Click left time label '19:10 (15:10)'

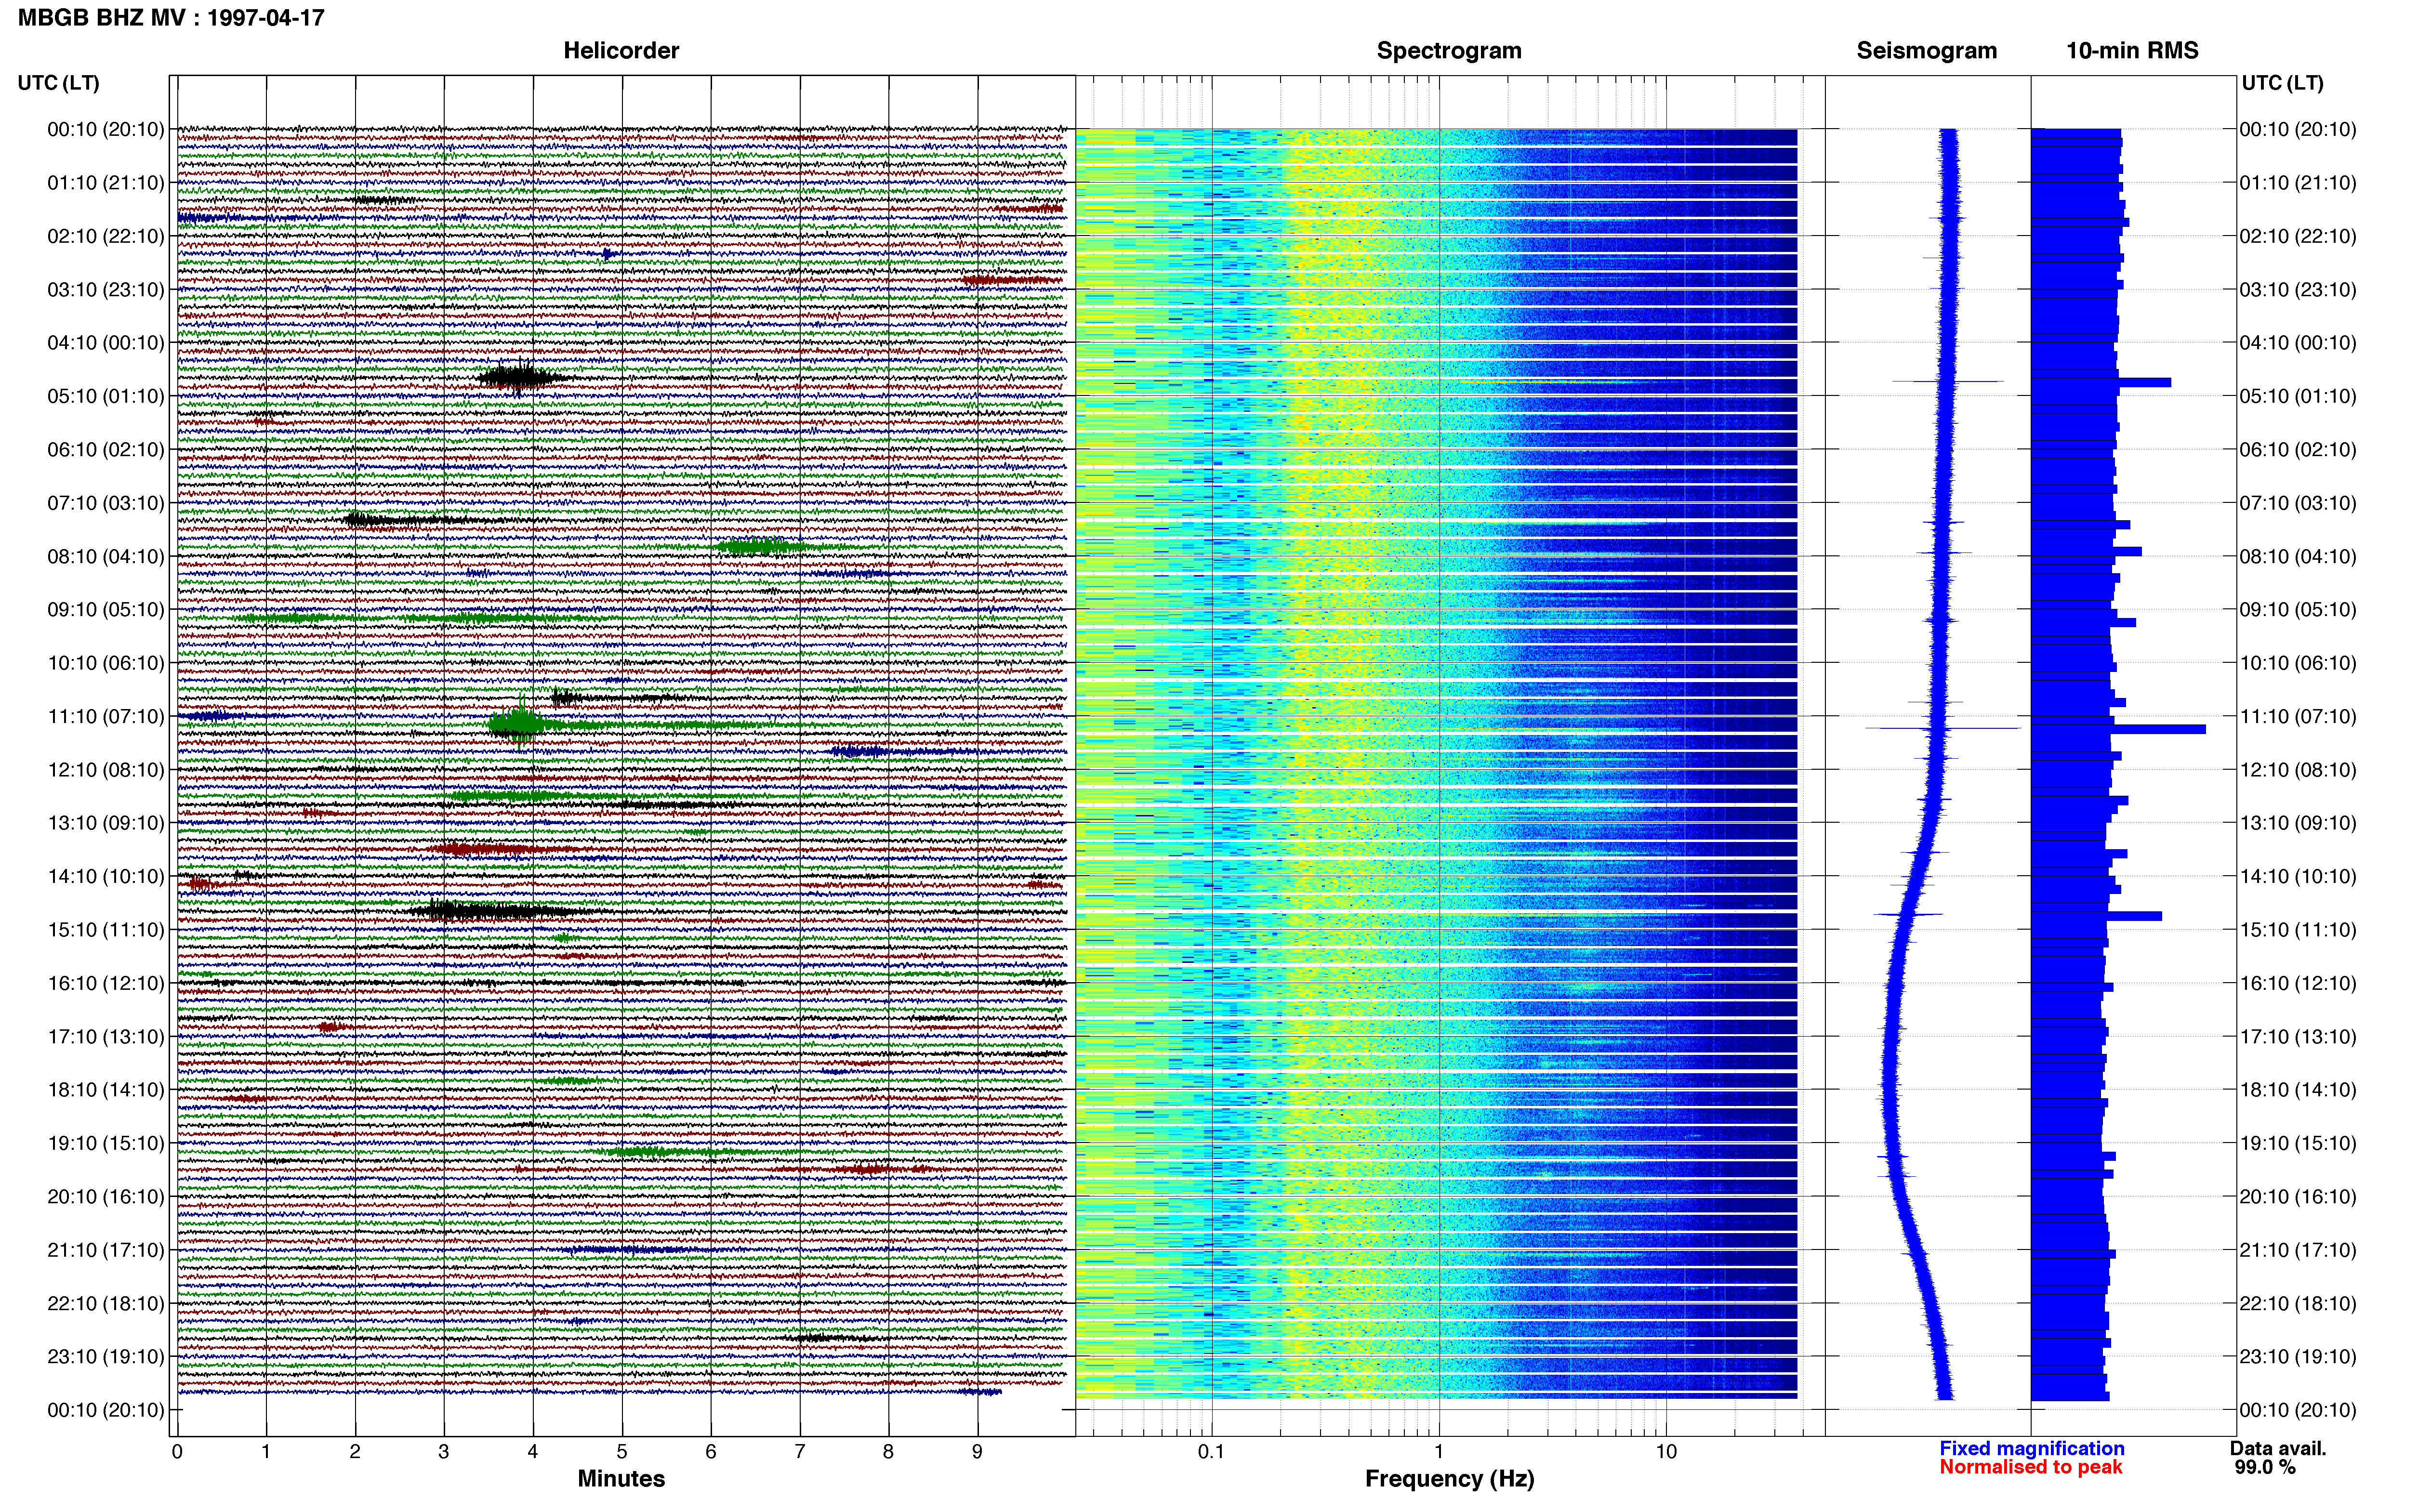click(106, 1143)
